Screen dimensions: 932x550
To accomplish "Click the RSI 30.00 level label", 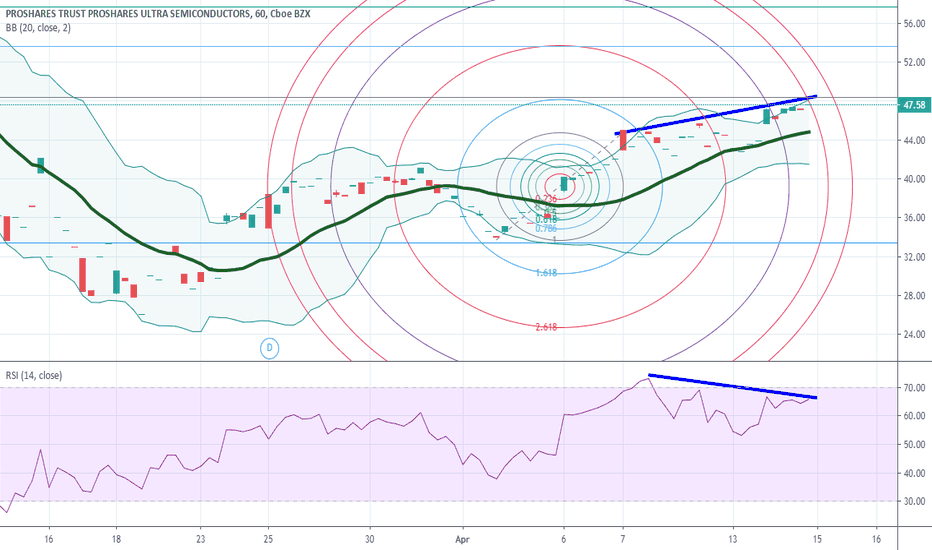I will coord(914,501).
